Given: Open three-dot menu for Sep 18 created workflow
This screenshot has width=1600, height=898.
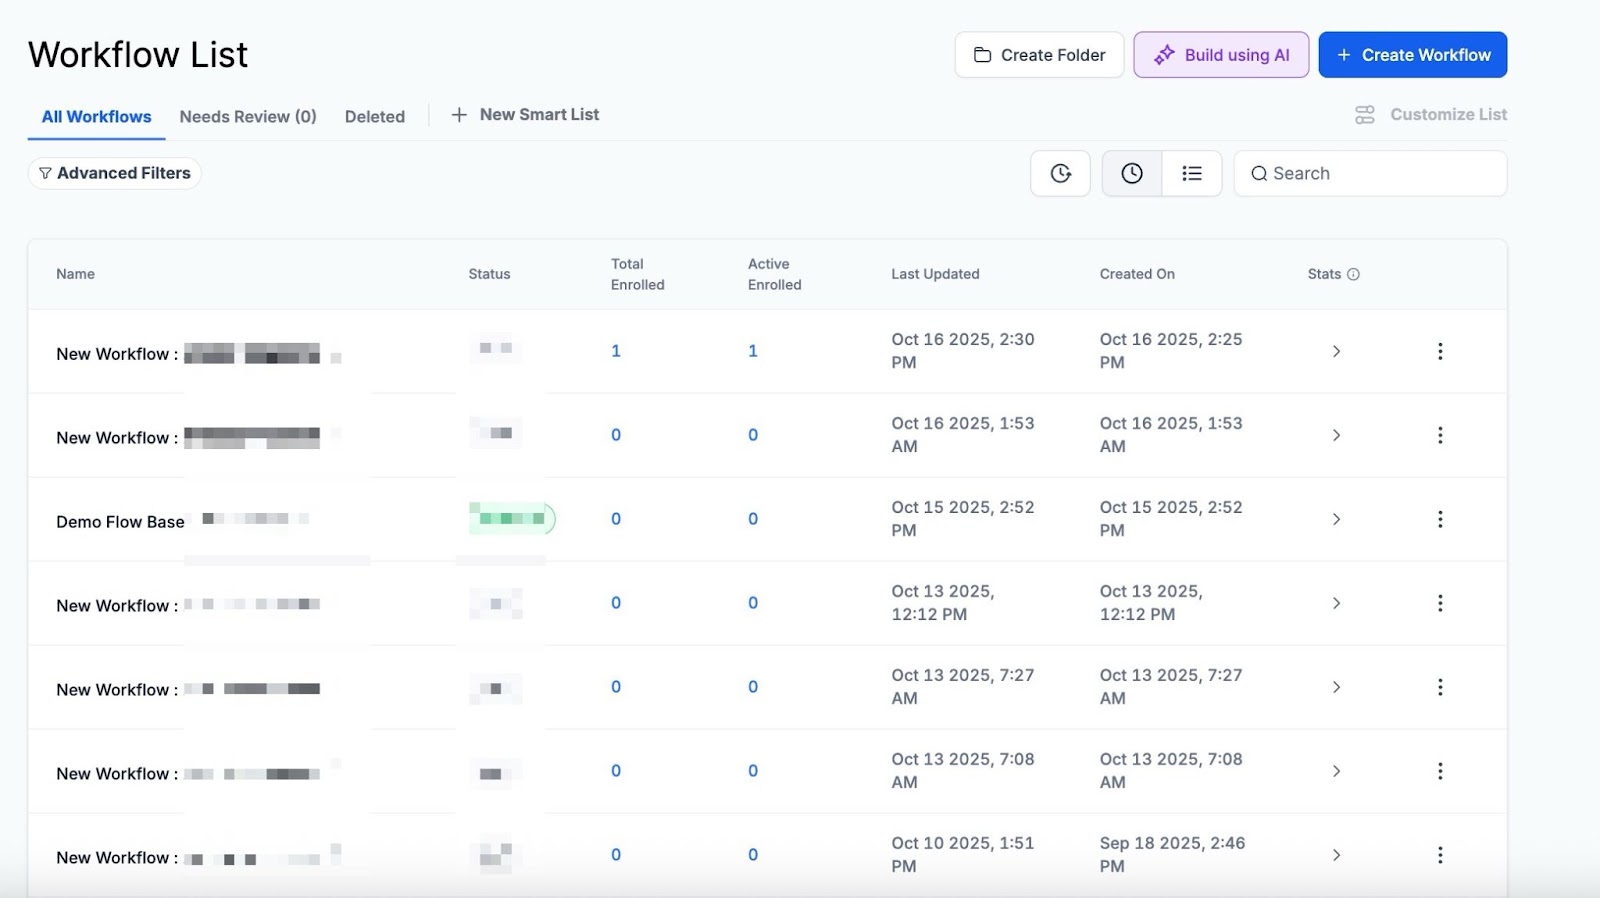Looking at the screenshot, I should pos(1440,855).
